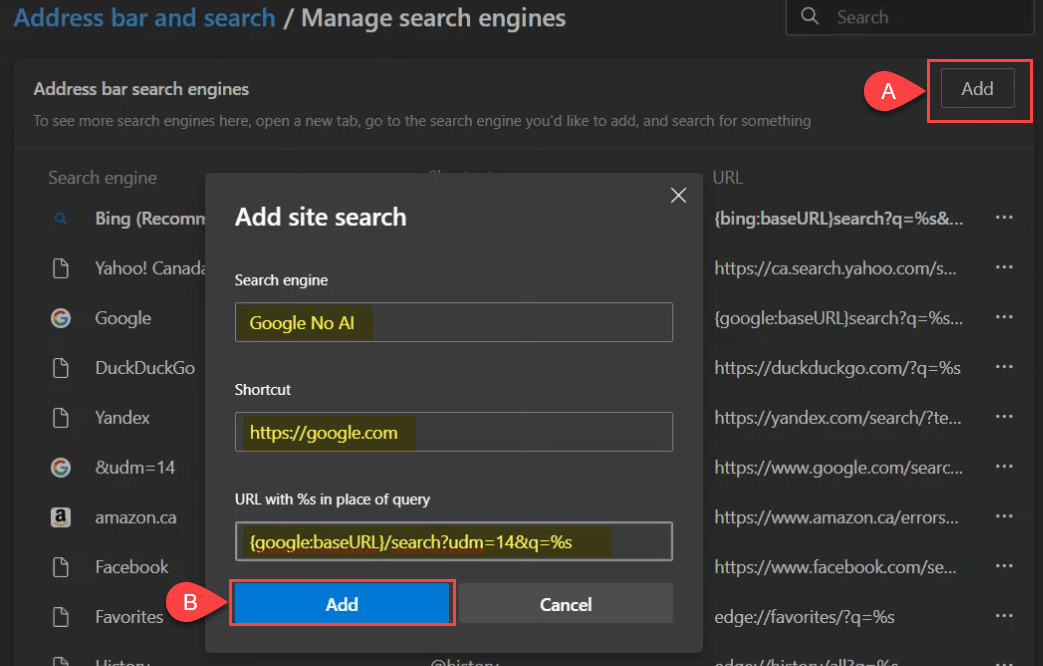Viewport: 1043px width, 666px height.
Task: Click the Add button above the search engine list
Action: [977, 89]
